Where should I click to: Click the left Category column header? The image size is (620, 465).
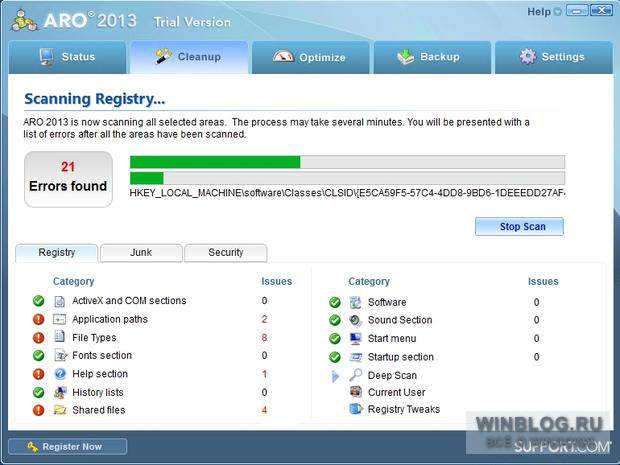coord(74,282)
